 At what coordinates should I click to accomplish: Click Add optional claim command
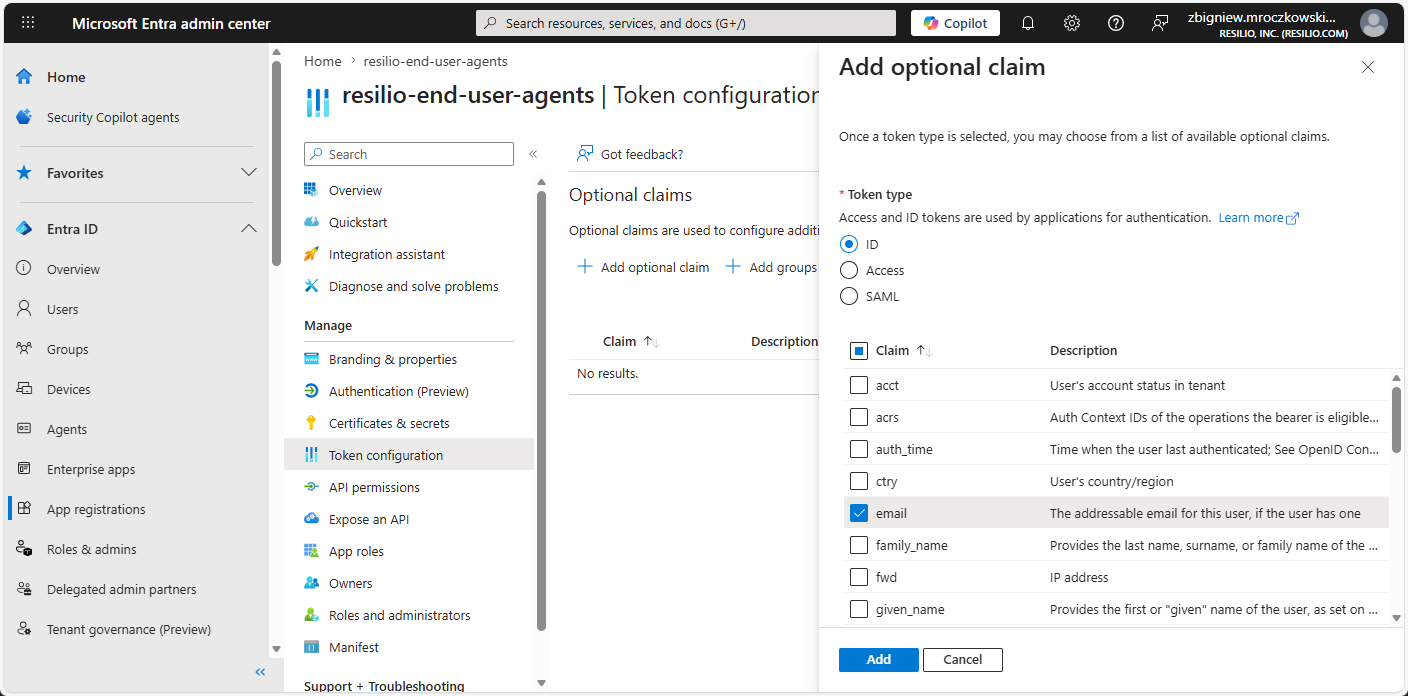point(643,267)
